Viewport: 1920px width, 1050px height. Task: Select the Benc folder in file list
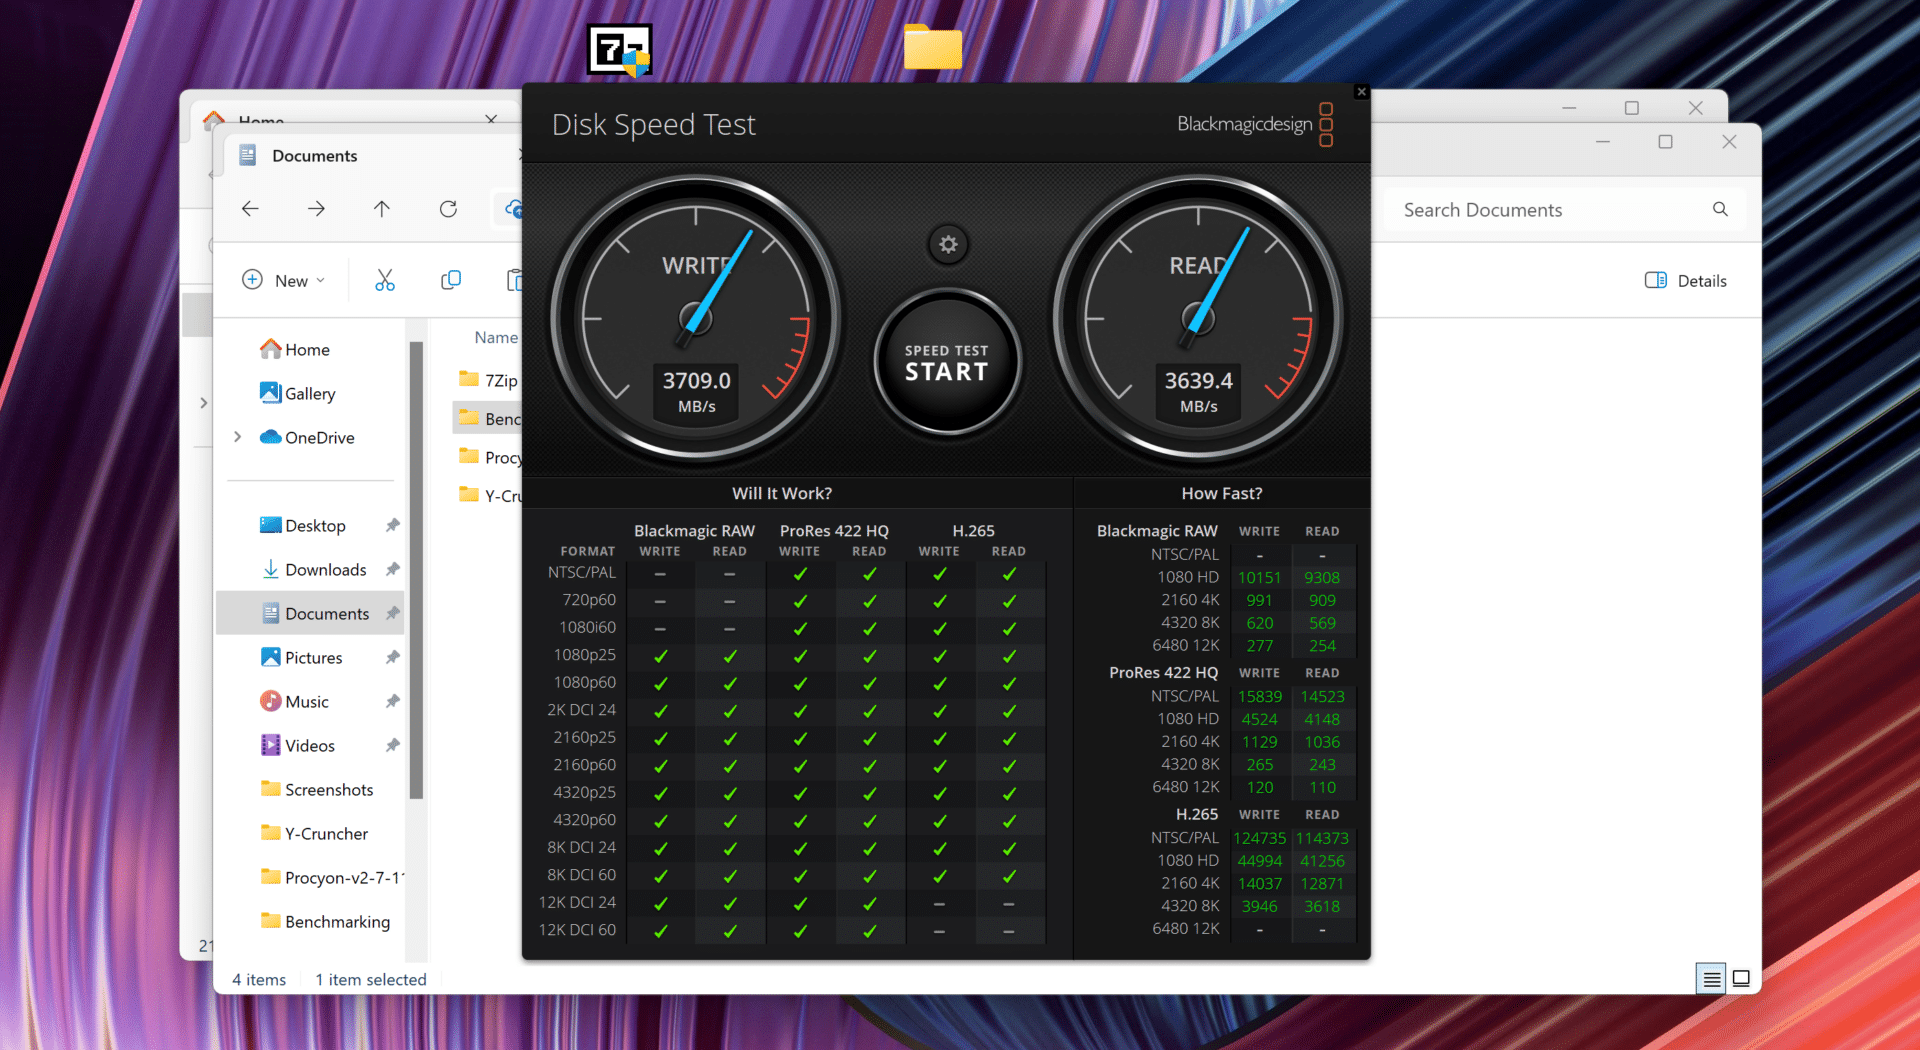488,418
